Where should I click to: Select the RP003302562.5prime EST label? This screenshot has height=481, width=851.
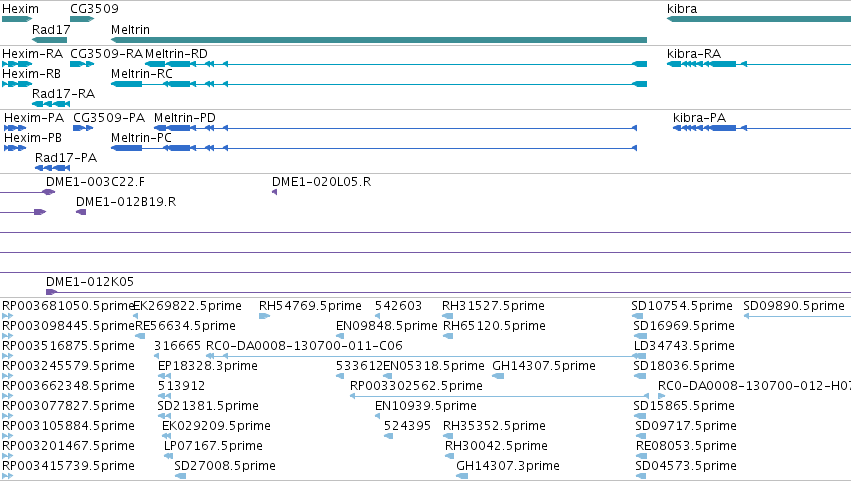[x=416, y=386]
